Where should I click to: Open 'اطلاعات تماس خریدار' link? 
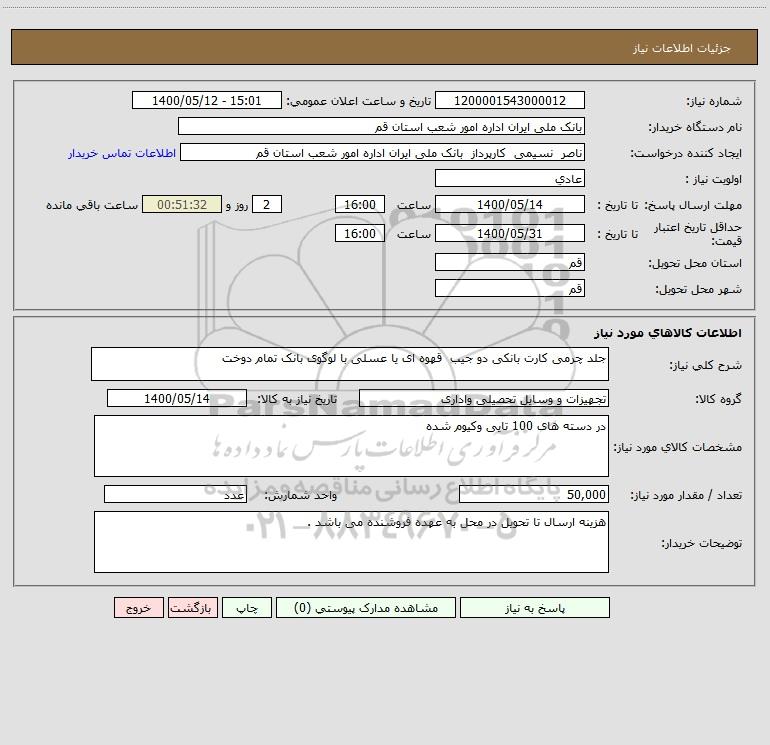click(x=122, y=153)
